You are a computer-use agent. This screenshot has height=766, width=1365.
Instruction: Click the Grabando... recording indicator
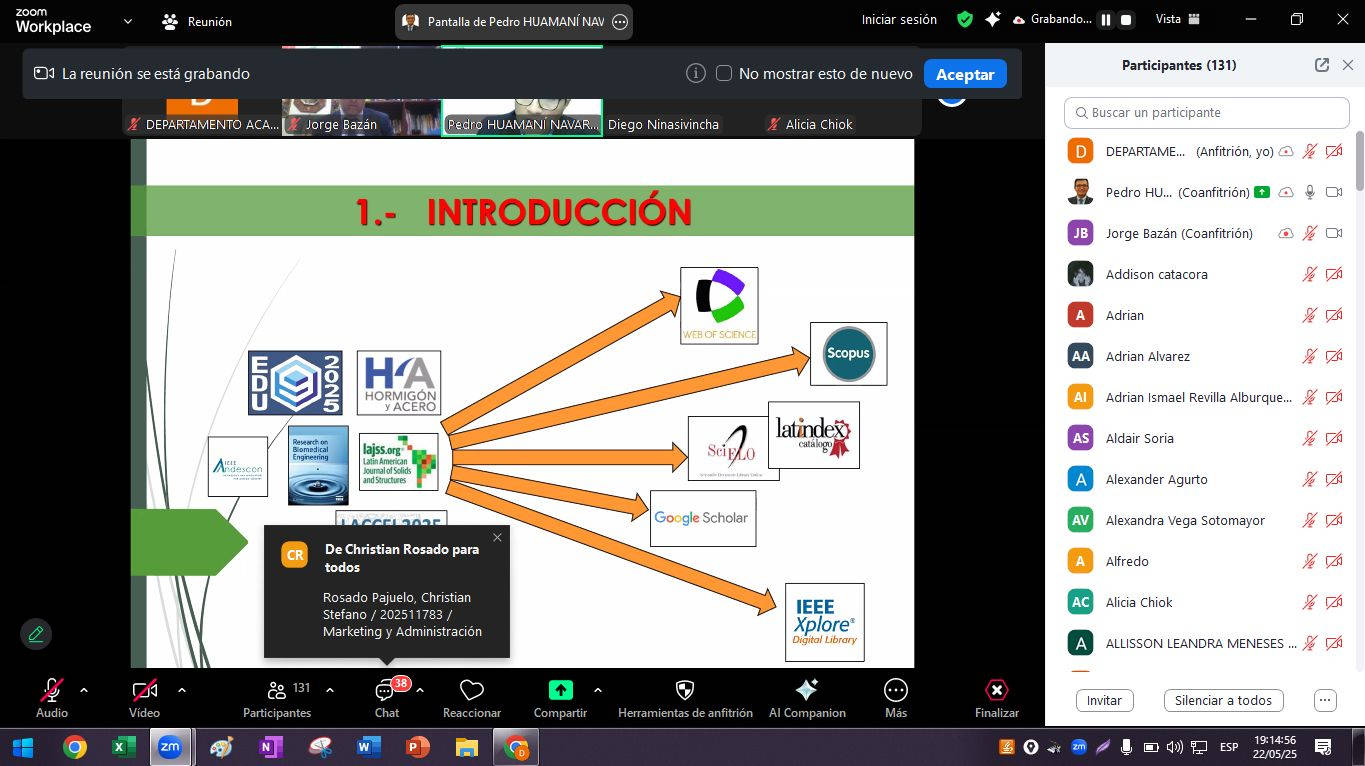pos(1052,19)
